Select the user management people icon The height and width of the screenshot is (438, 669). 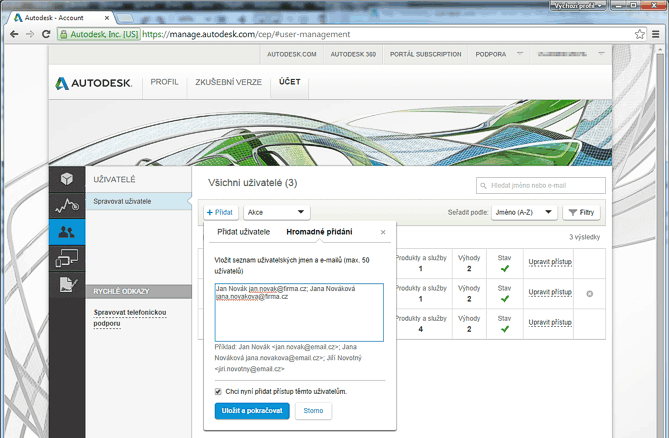coord(67,232)
